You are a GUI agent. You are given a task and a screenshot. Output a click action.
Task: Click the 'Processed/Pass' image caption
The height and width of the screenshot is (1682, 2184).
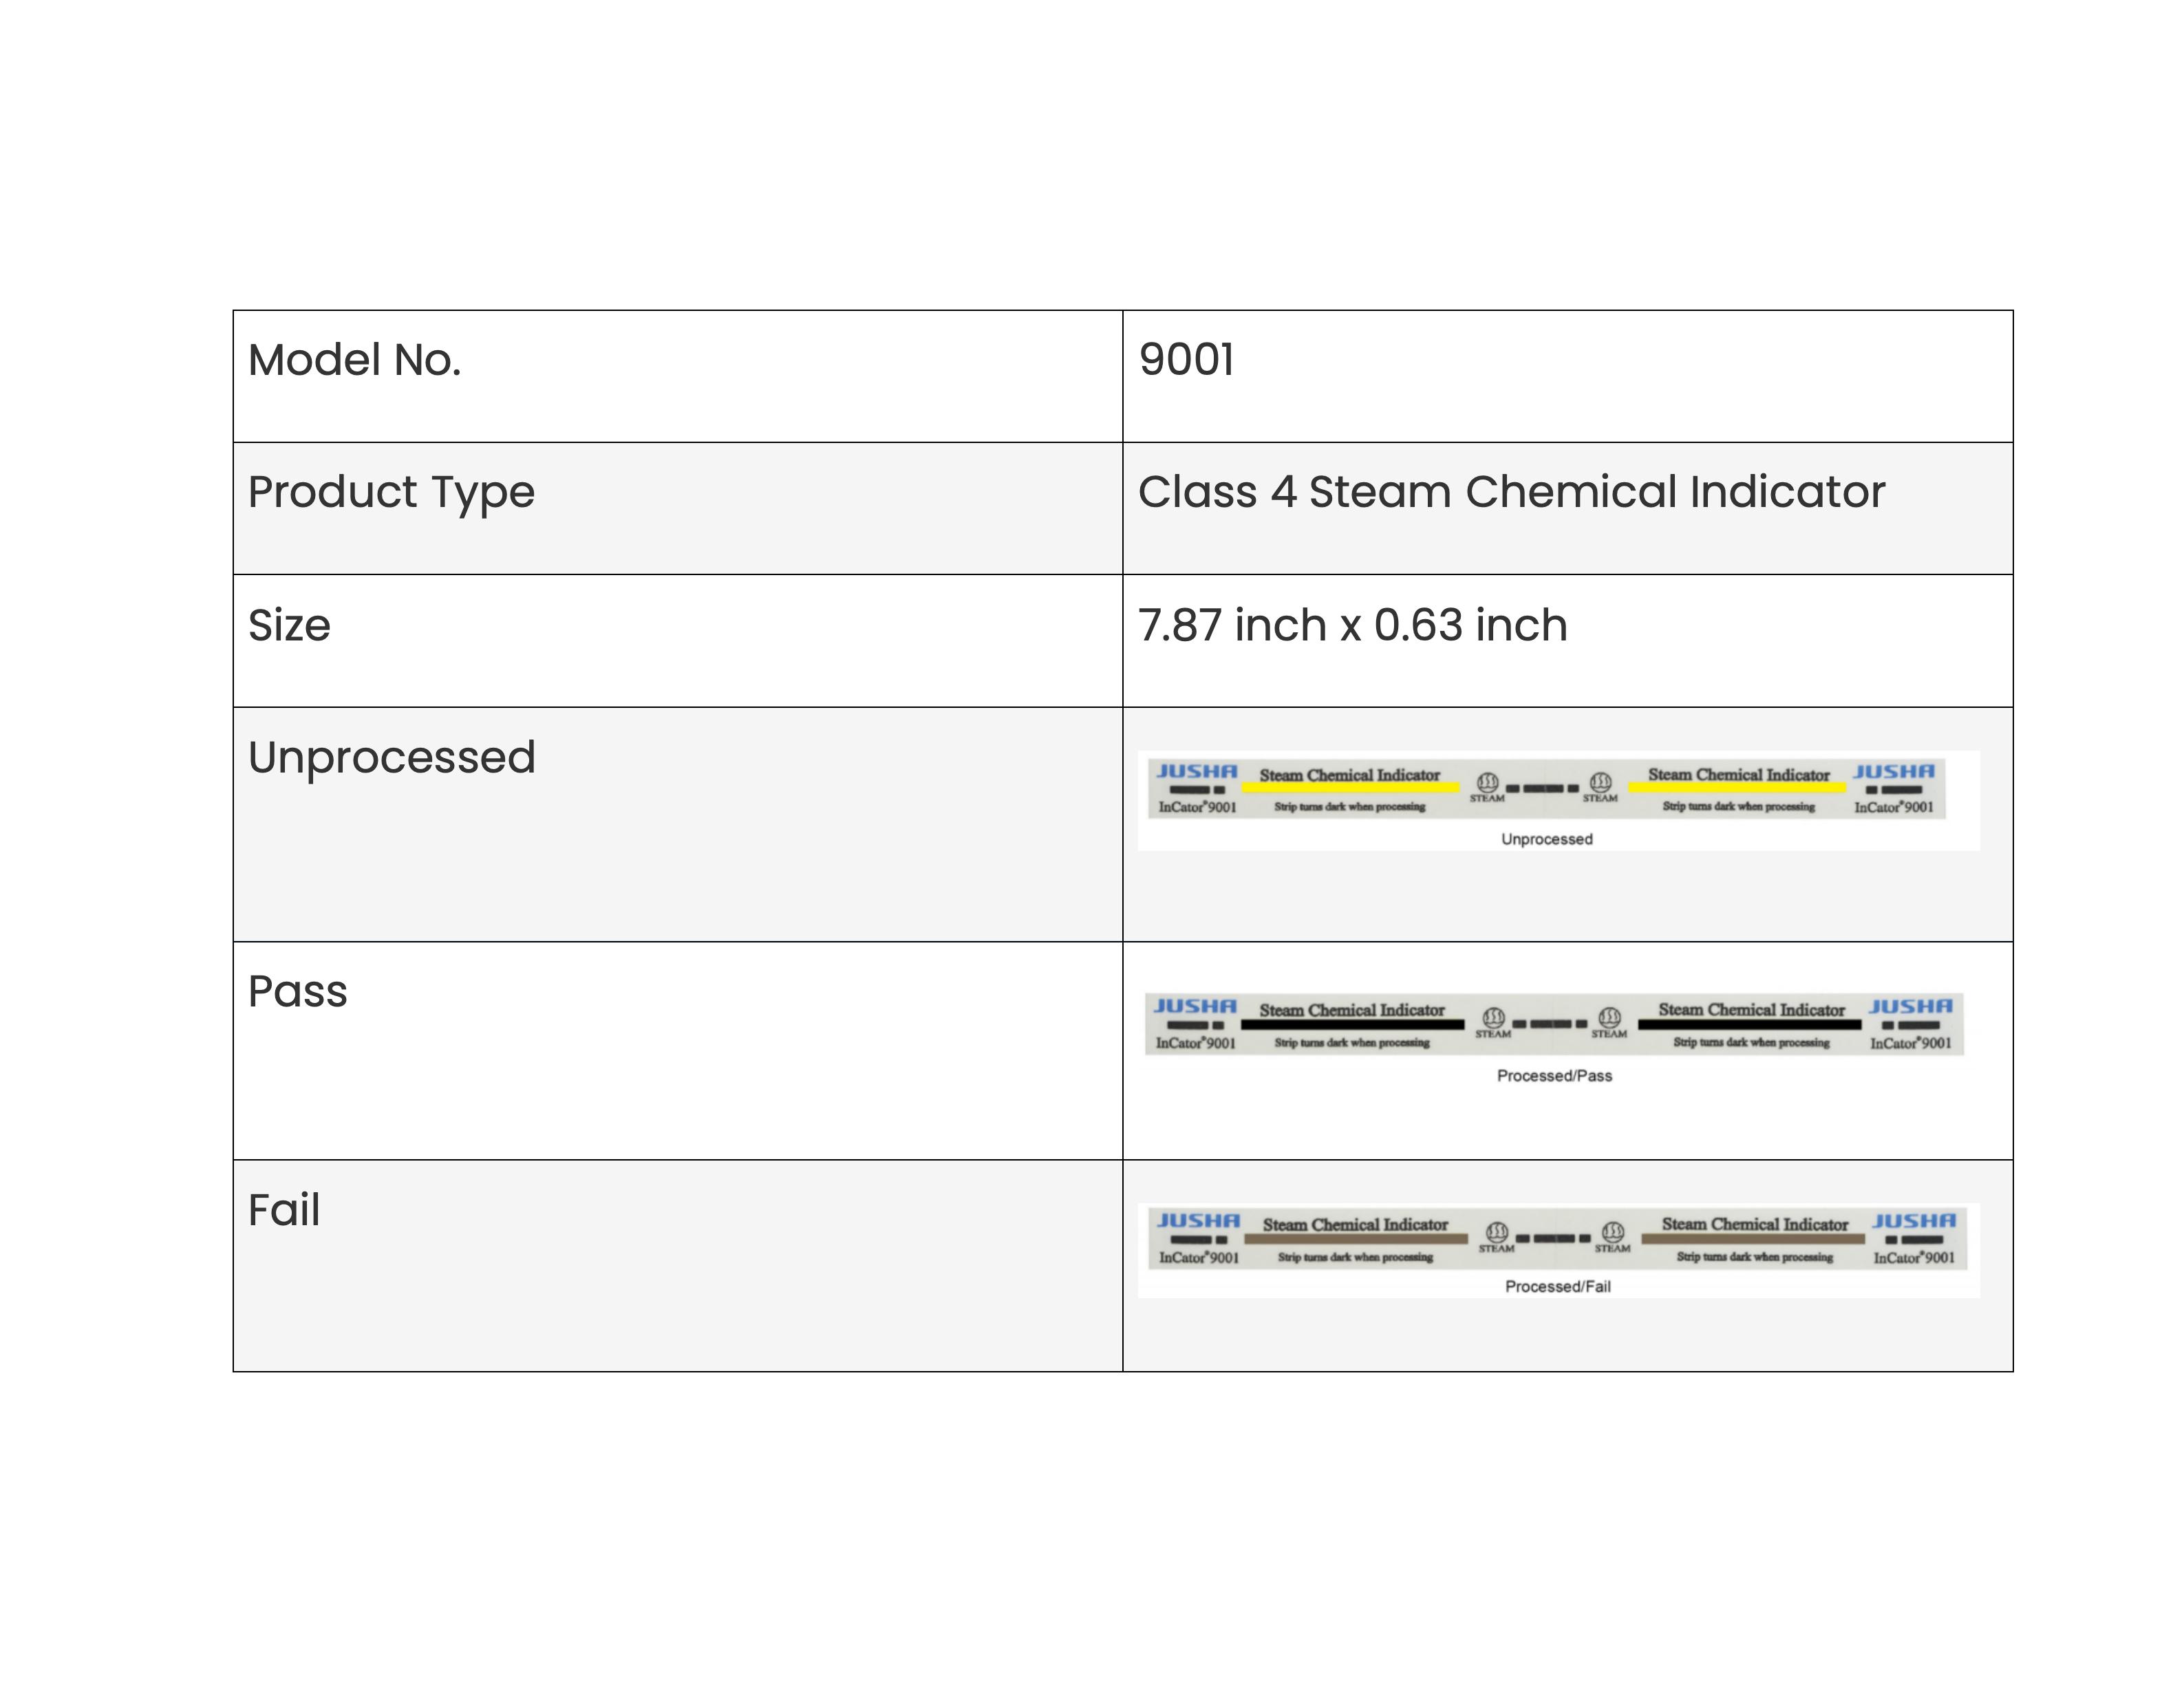pyautogui.click(x=1554, y=1076)
